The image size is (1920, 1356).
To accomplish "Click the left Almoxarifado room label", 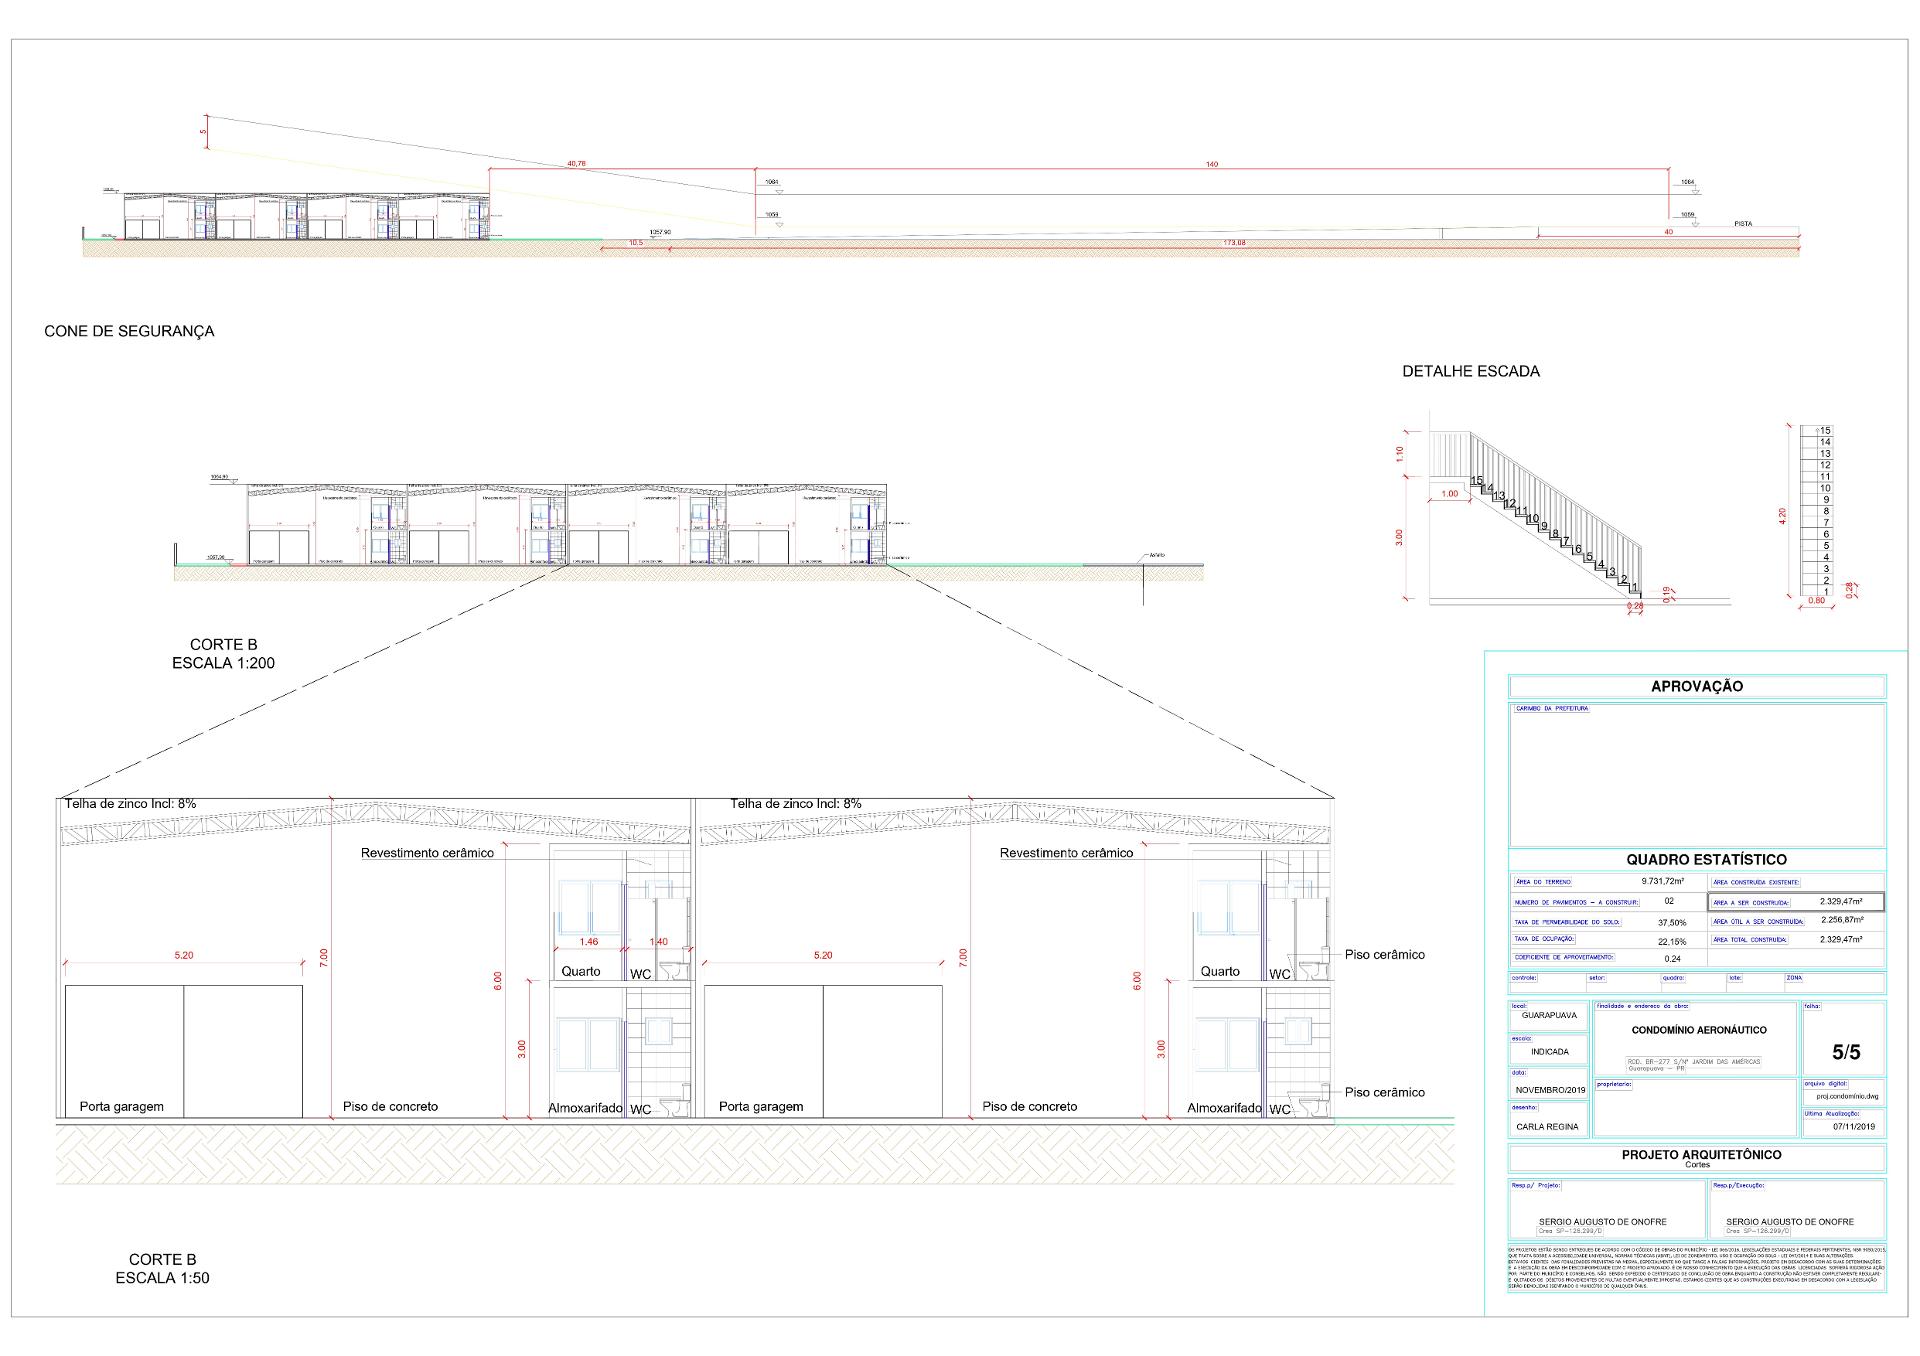I will click(585, 1109).
